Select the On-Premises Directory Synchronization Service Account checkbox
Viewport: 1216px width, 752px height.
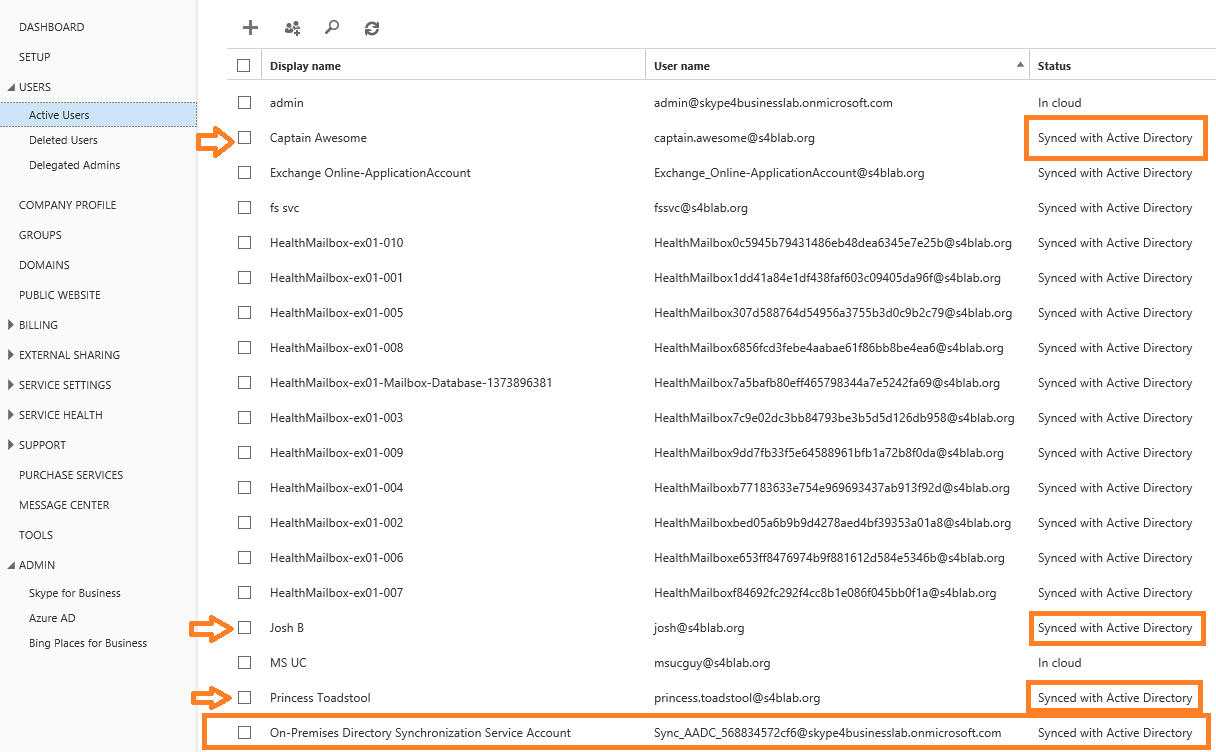[x=244, y=732]
